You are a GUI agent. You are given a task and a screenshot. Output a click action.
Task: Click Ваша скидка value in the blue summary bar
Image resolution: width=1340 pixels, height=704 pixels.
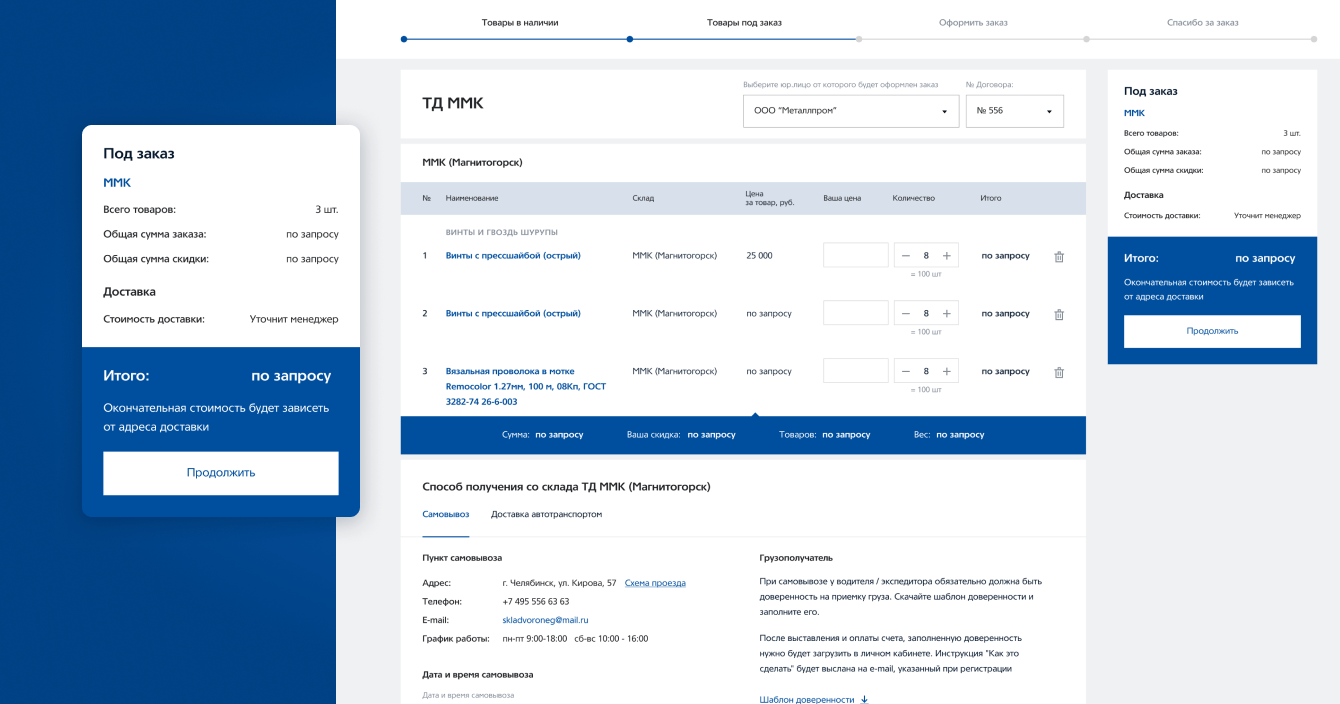coord(710,435)
